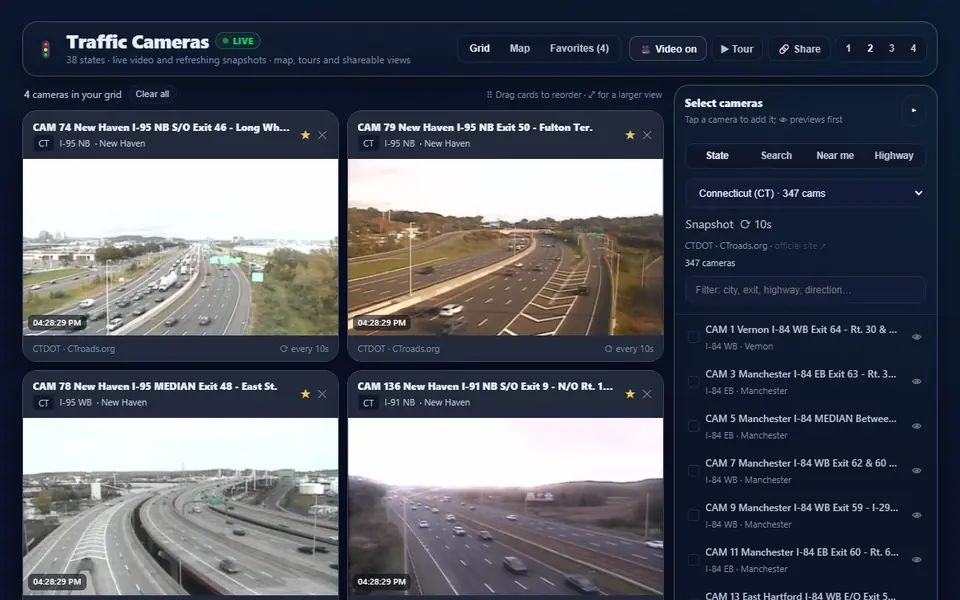Unfavorite CAM 78 with its star icon
This screenshot has width=960, height=600.
(x=305, y=394)
